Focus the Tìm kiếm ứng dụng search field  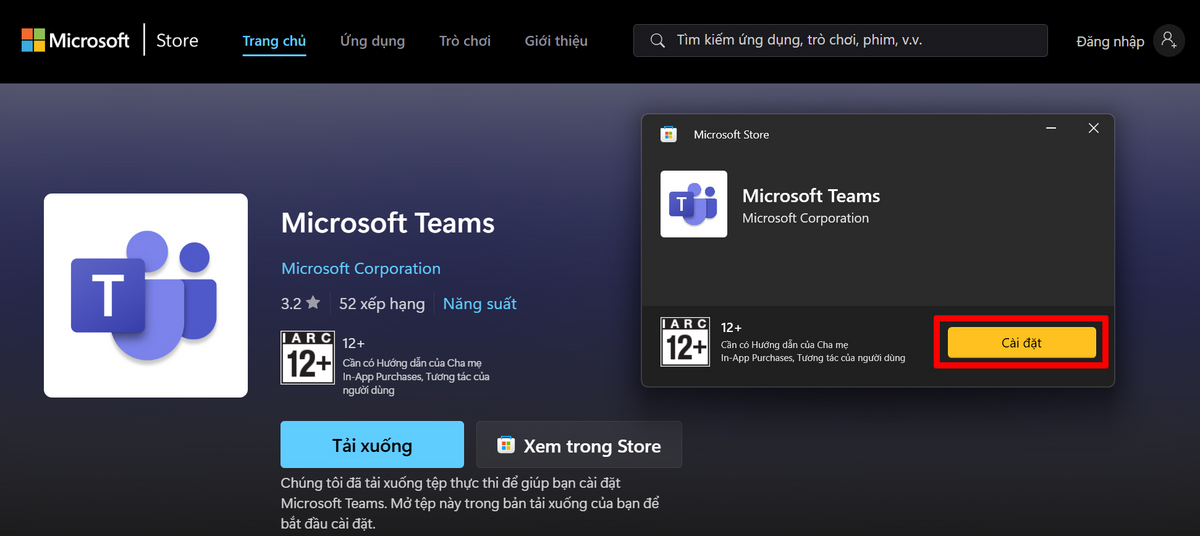click(840, 41)
